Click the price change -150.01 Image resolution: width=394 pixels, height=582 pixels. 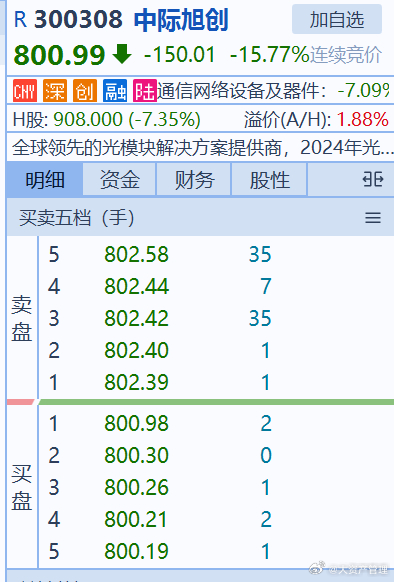point(180,55)
